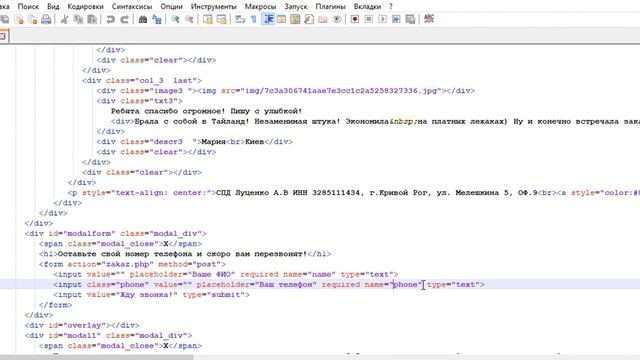Open the Вид menu
Viewport: 640px width, 360px height.
pyautogui.click(x=53, y=7)
